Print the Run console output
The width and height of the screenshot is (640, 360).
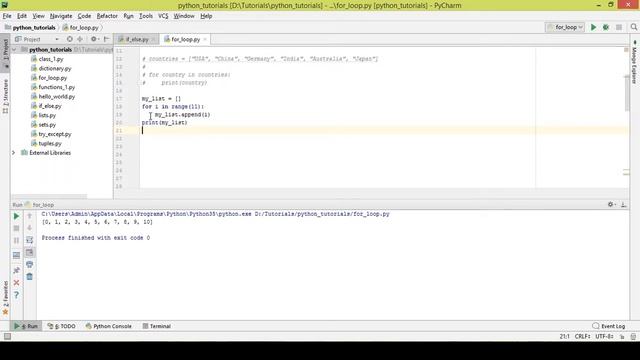point(29,264)
